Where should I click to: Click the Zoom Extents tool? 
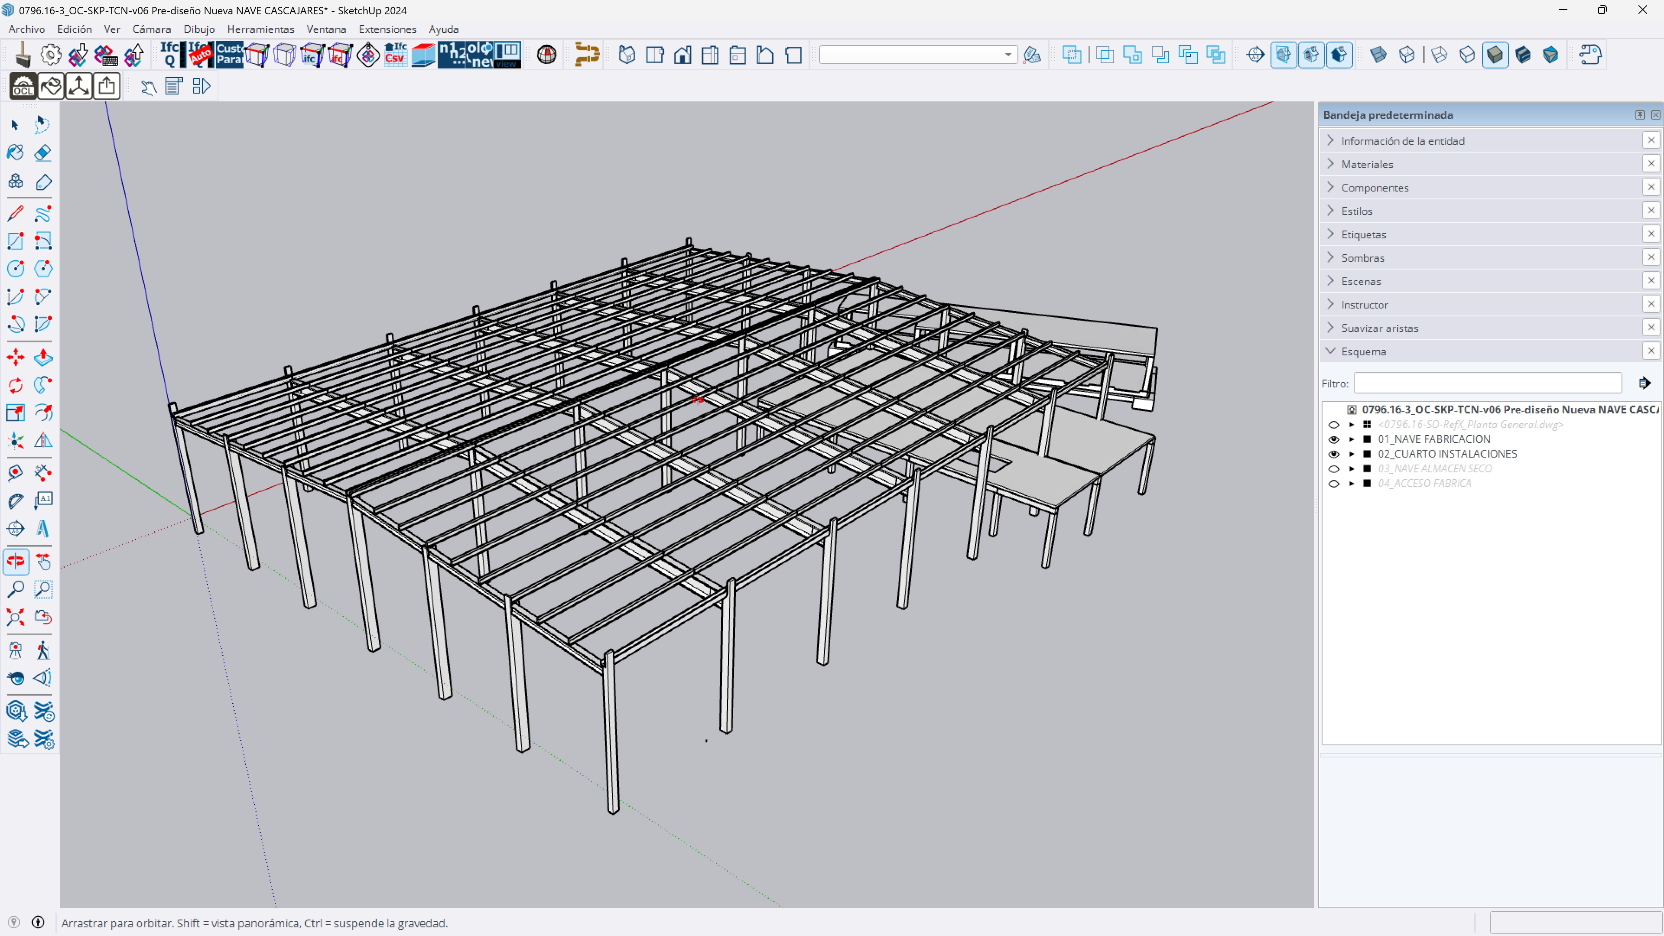pos(16,617)
